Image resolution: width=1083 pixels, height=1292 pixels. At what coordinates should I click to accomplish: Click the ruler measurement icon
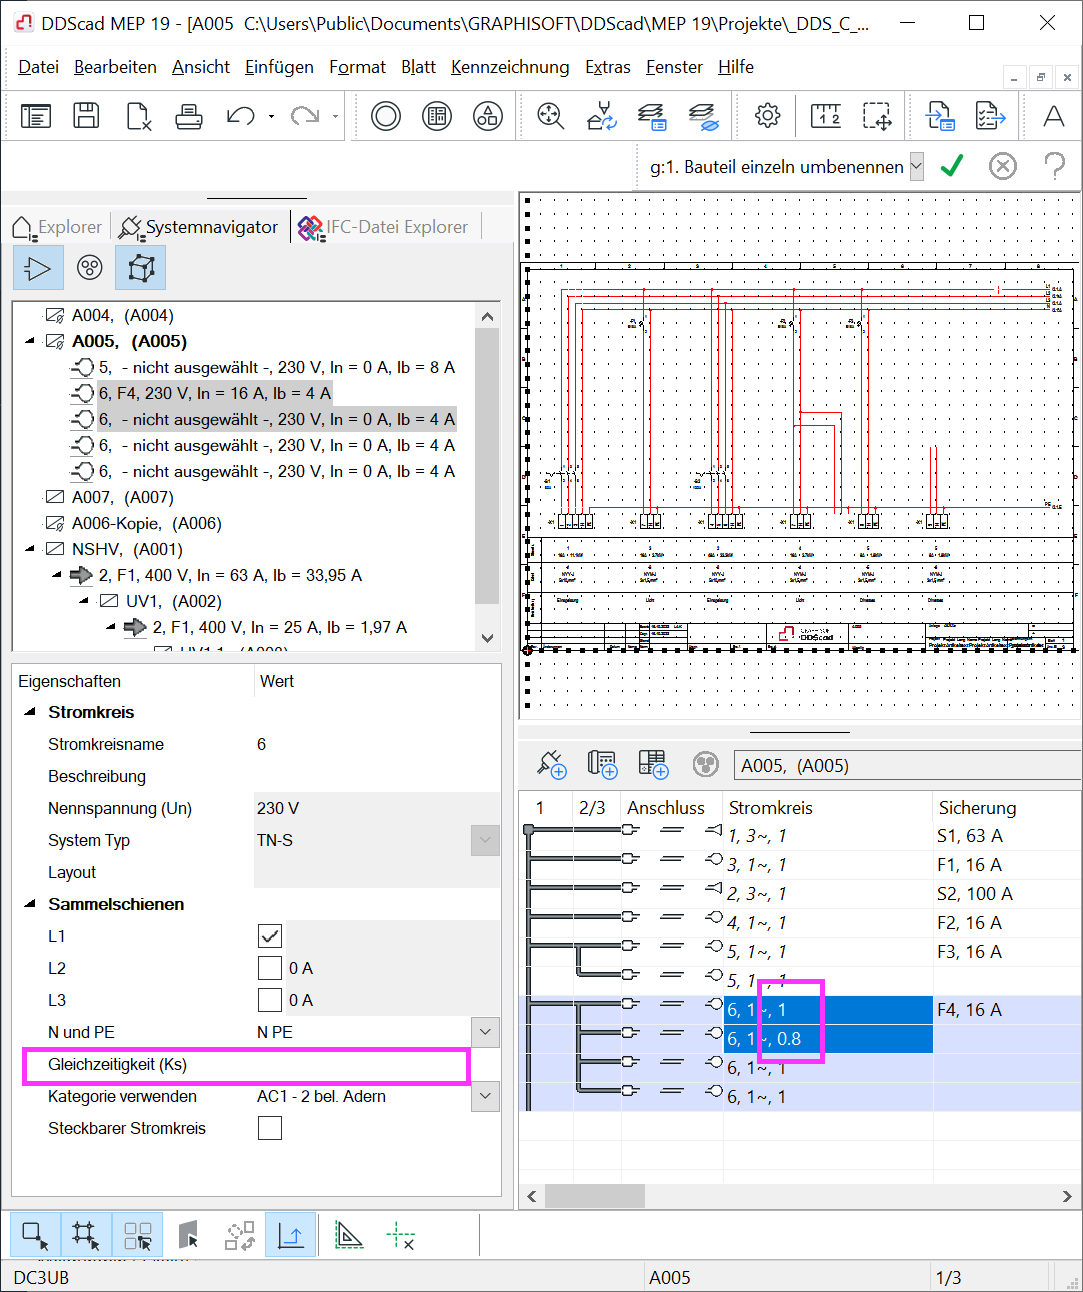[826, 116]
